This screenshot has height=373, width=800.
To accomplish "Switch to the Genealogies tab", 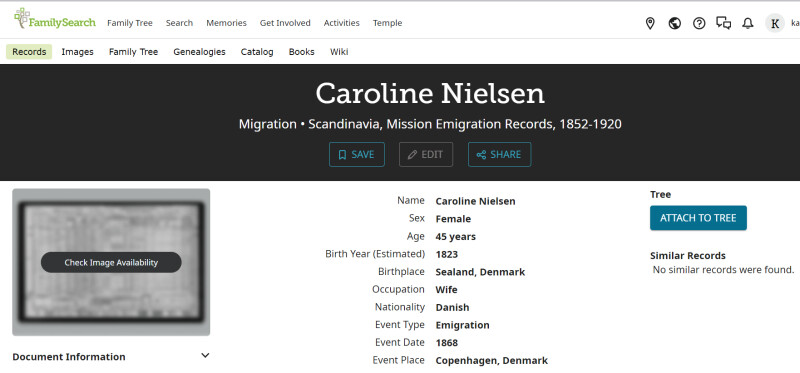I will point(199,52).
